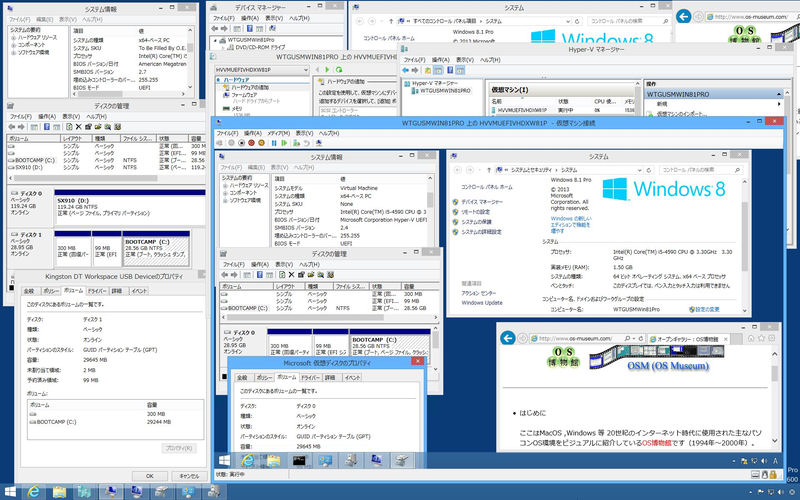Click Delete X icon in host Disk Management toolbar

(79, 127)
